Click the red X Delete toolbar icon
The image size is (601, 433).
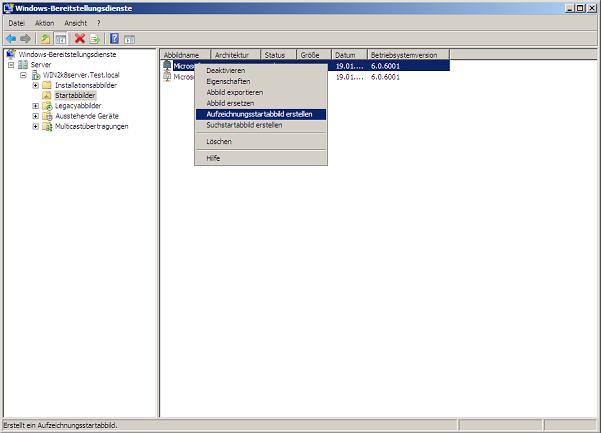point(80,38)
